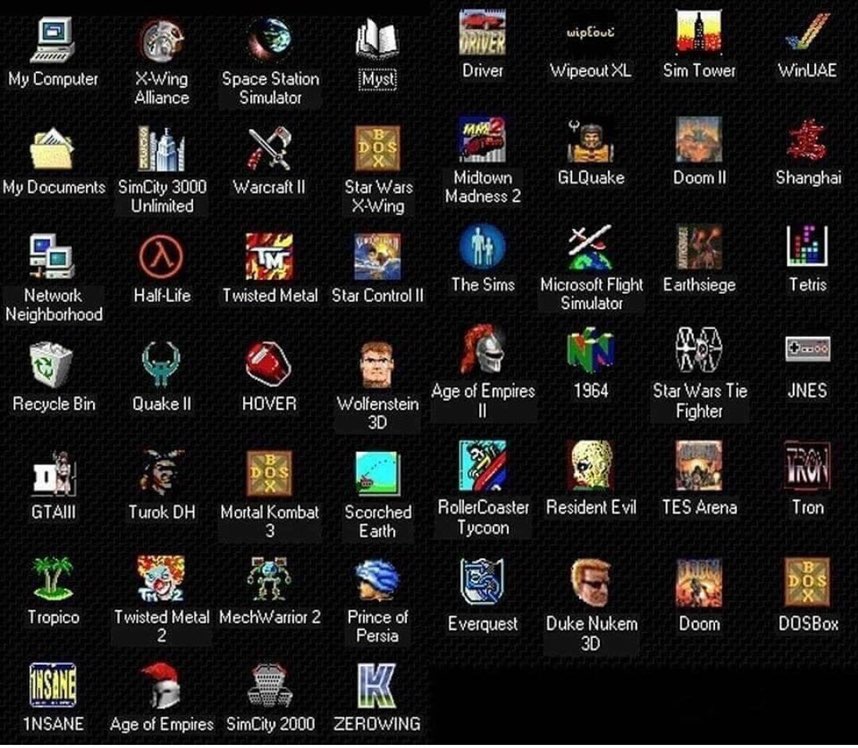Open the My Computer icon
The image size is (858, 748).
pyautogui.click(x=53, y=39)
